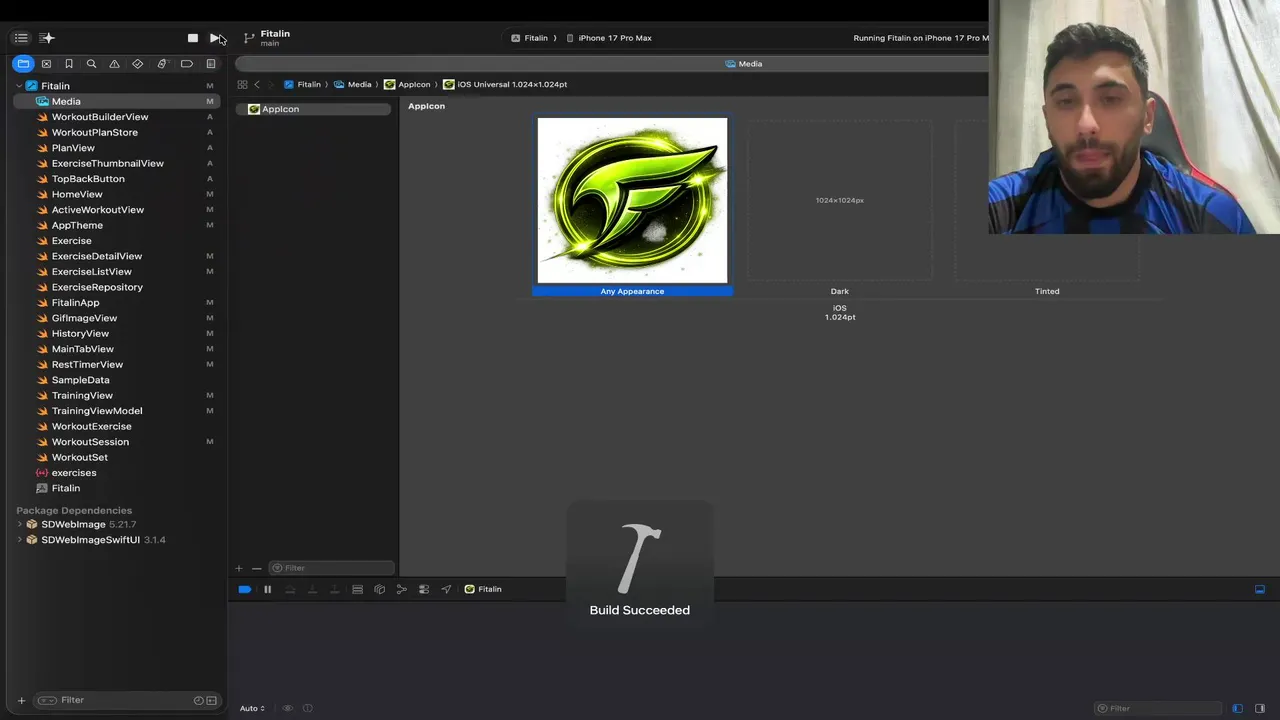This screenshot has height=720, width=1280.
Task: Show the Find navigator magnifier icon
Action: (x=91, y=64)
